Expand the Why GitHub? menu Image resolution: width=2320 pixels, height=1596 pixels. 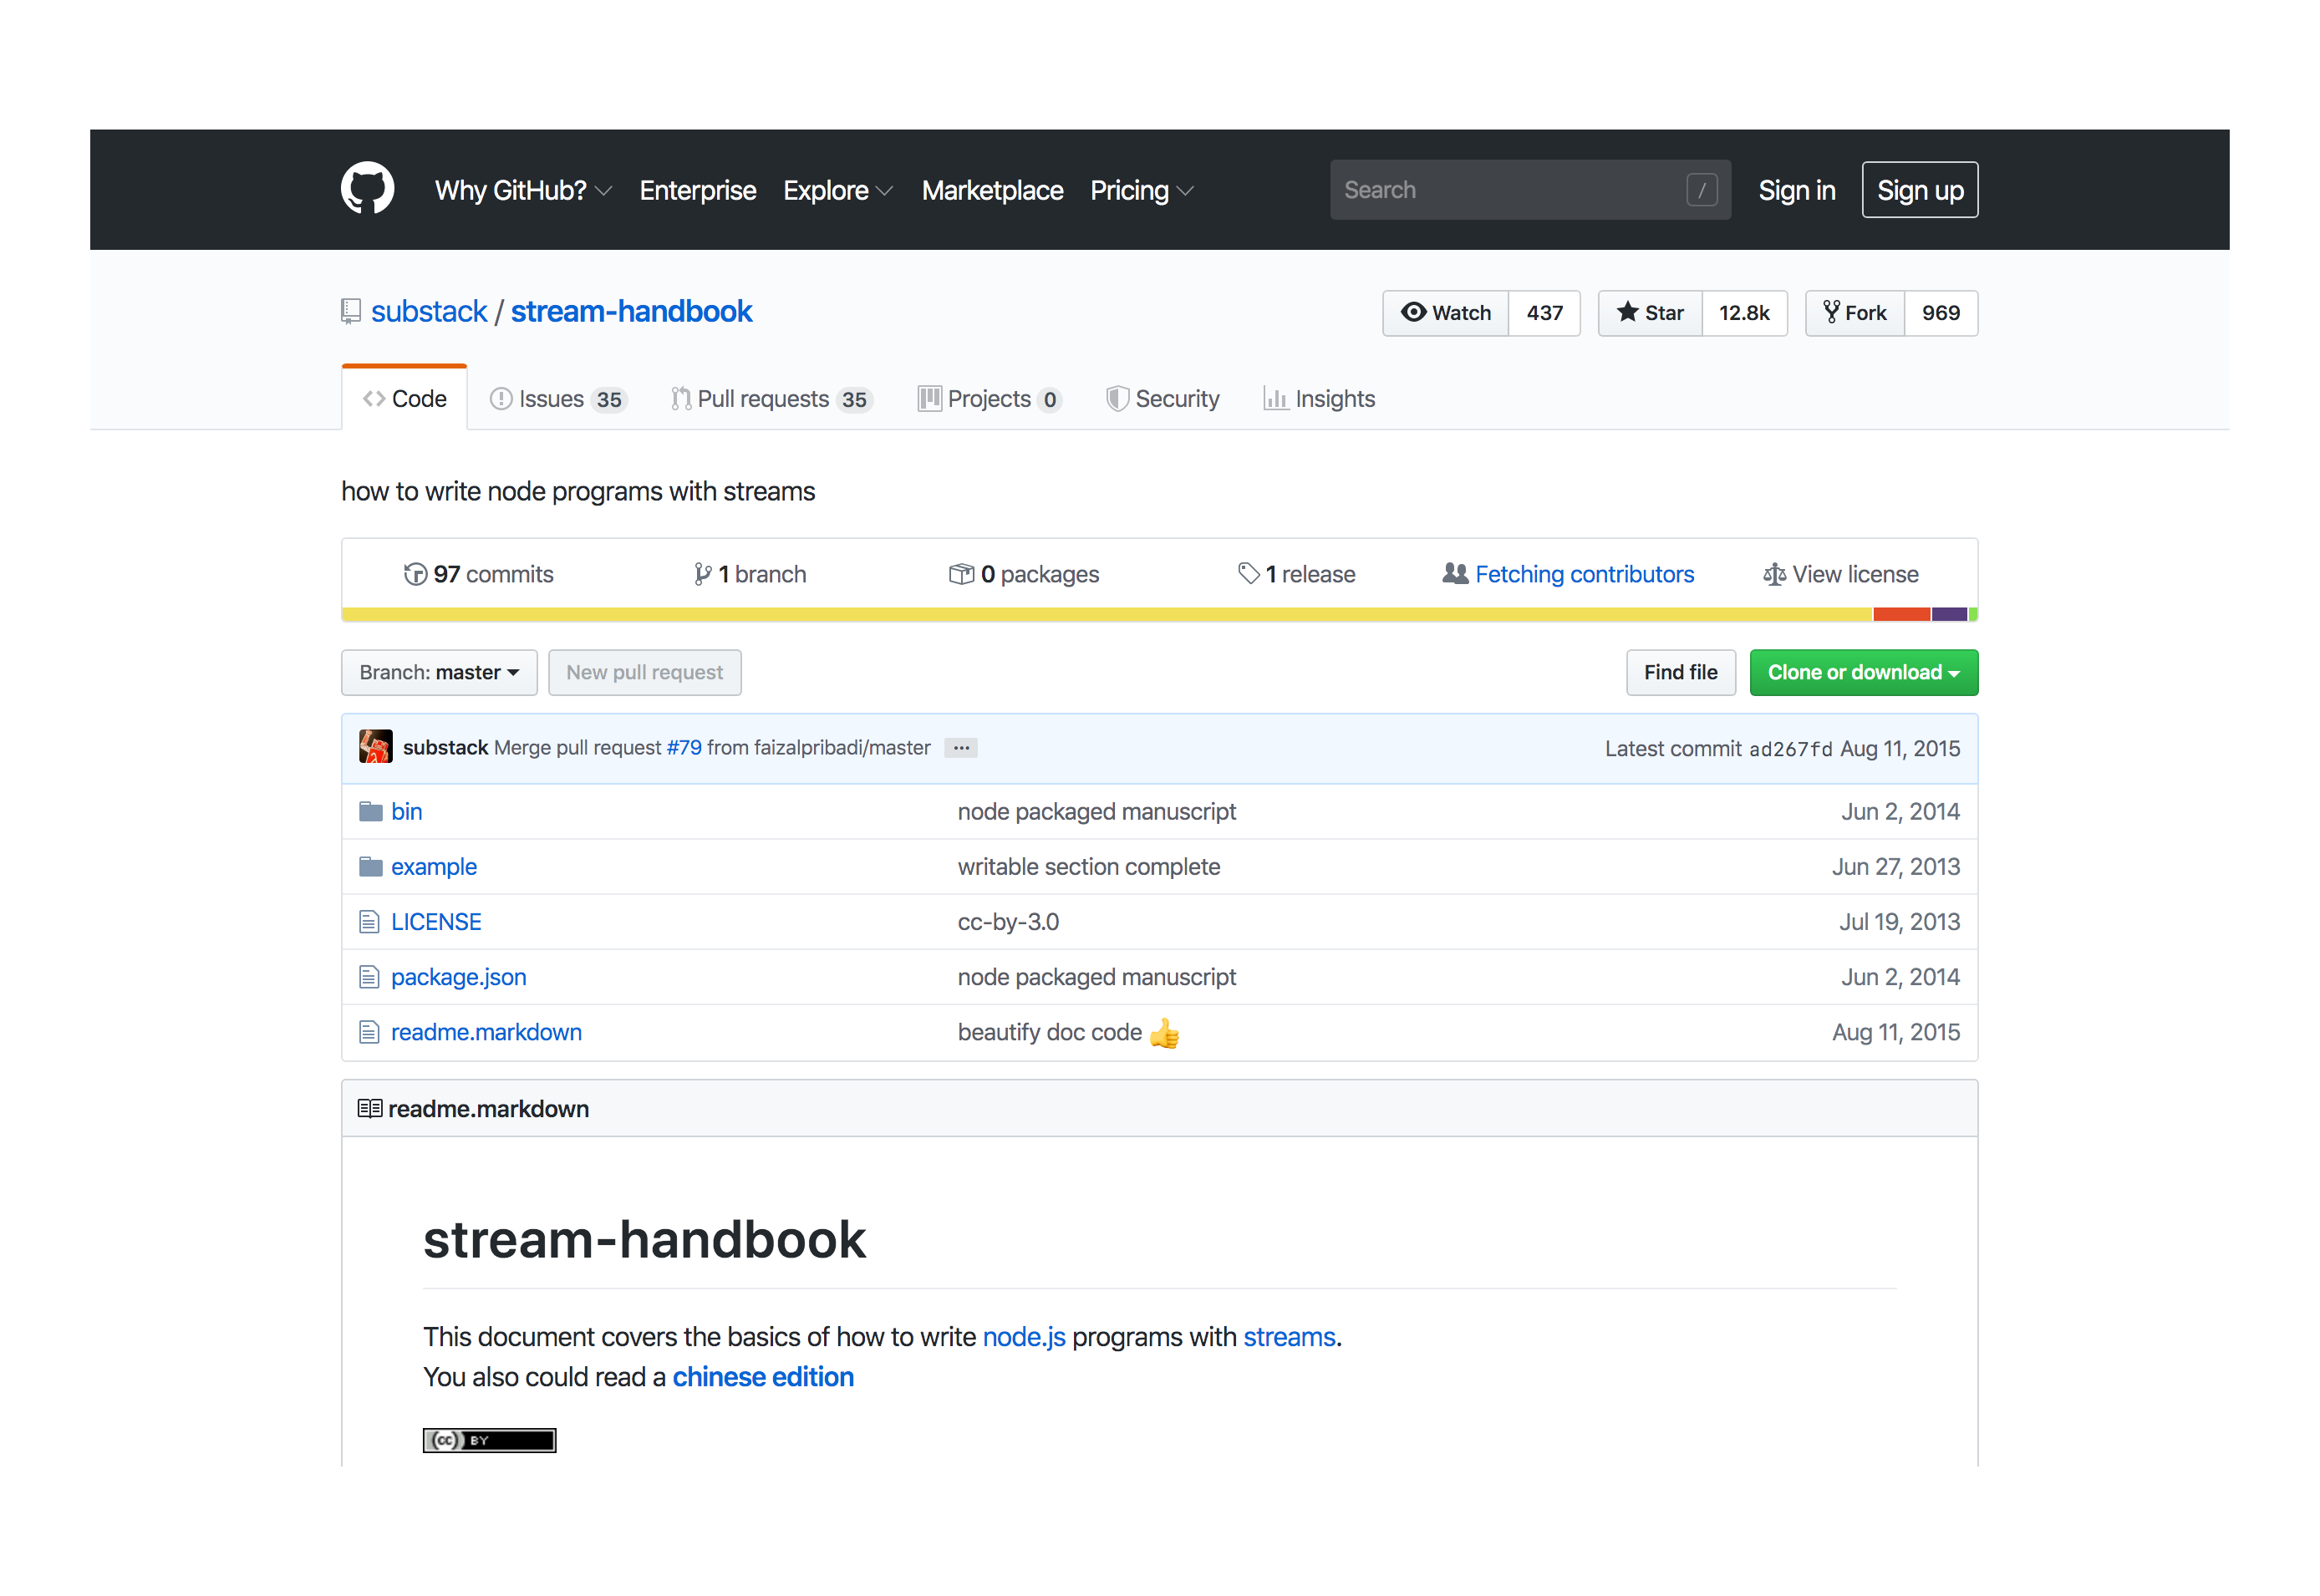[x=522, y=190]
